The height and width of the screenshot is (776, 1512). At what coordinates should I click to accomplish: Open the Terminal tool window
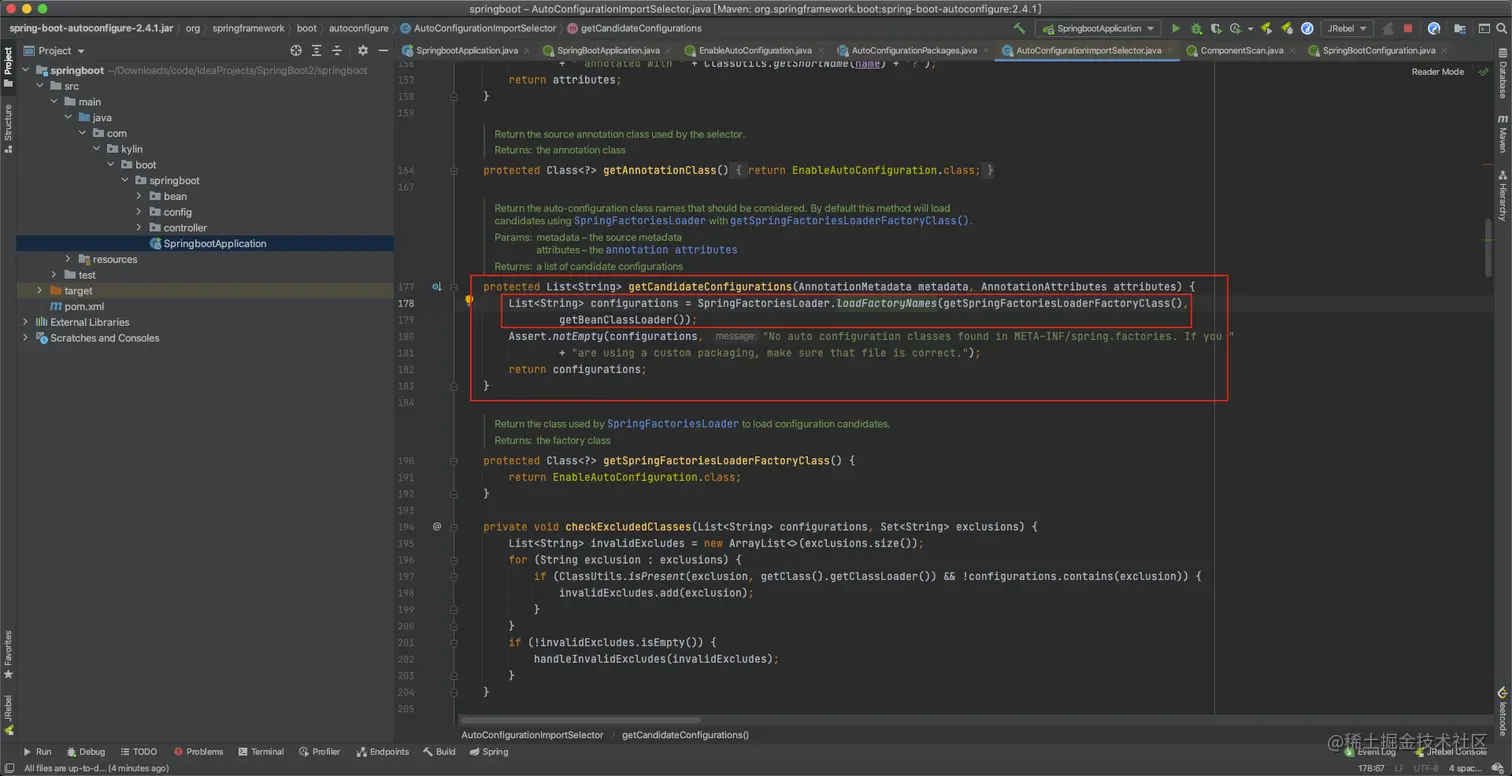click(x=260, y=752)
